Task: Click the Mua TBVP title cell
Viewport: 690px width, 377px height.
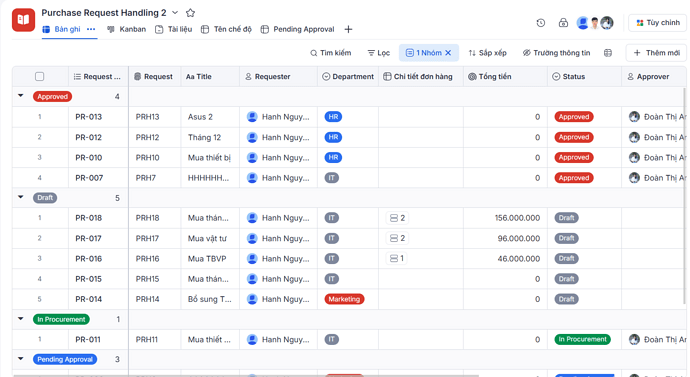Action: coord(210,259)
